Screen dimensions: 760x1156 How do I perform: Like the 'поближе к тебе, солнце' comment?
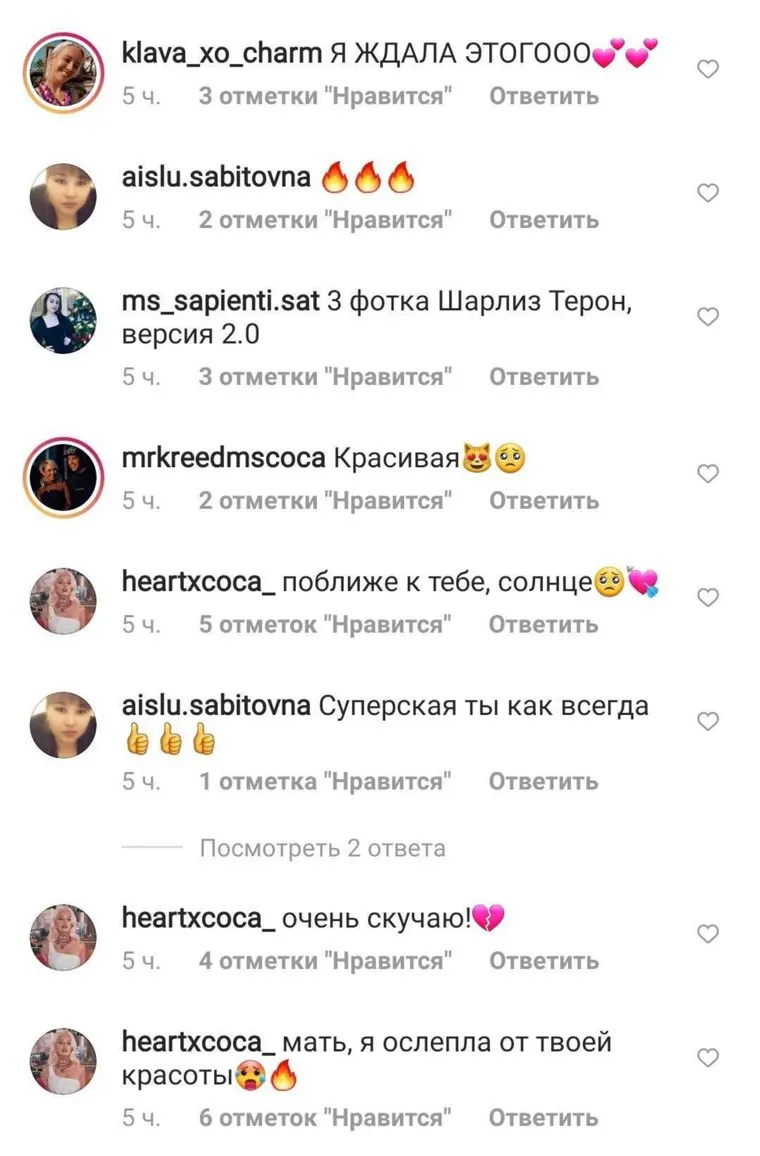click(x=708, y=597)
